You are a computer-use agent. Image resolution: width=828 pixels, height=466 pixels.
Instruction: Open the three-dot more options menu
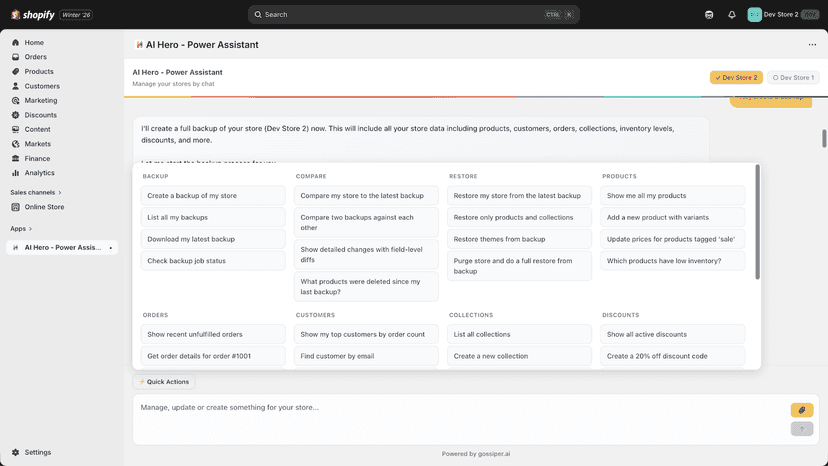click(812, 44)
